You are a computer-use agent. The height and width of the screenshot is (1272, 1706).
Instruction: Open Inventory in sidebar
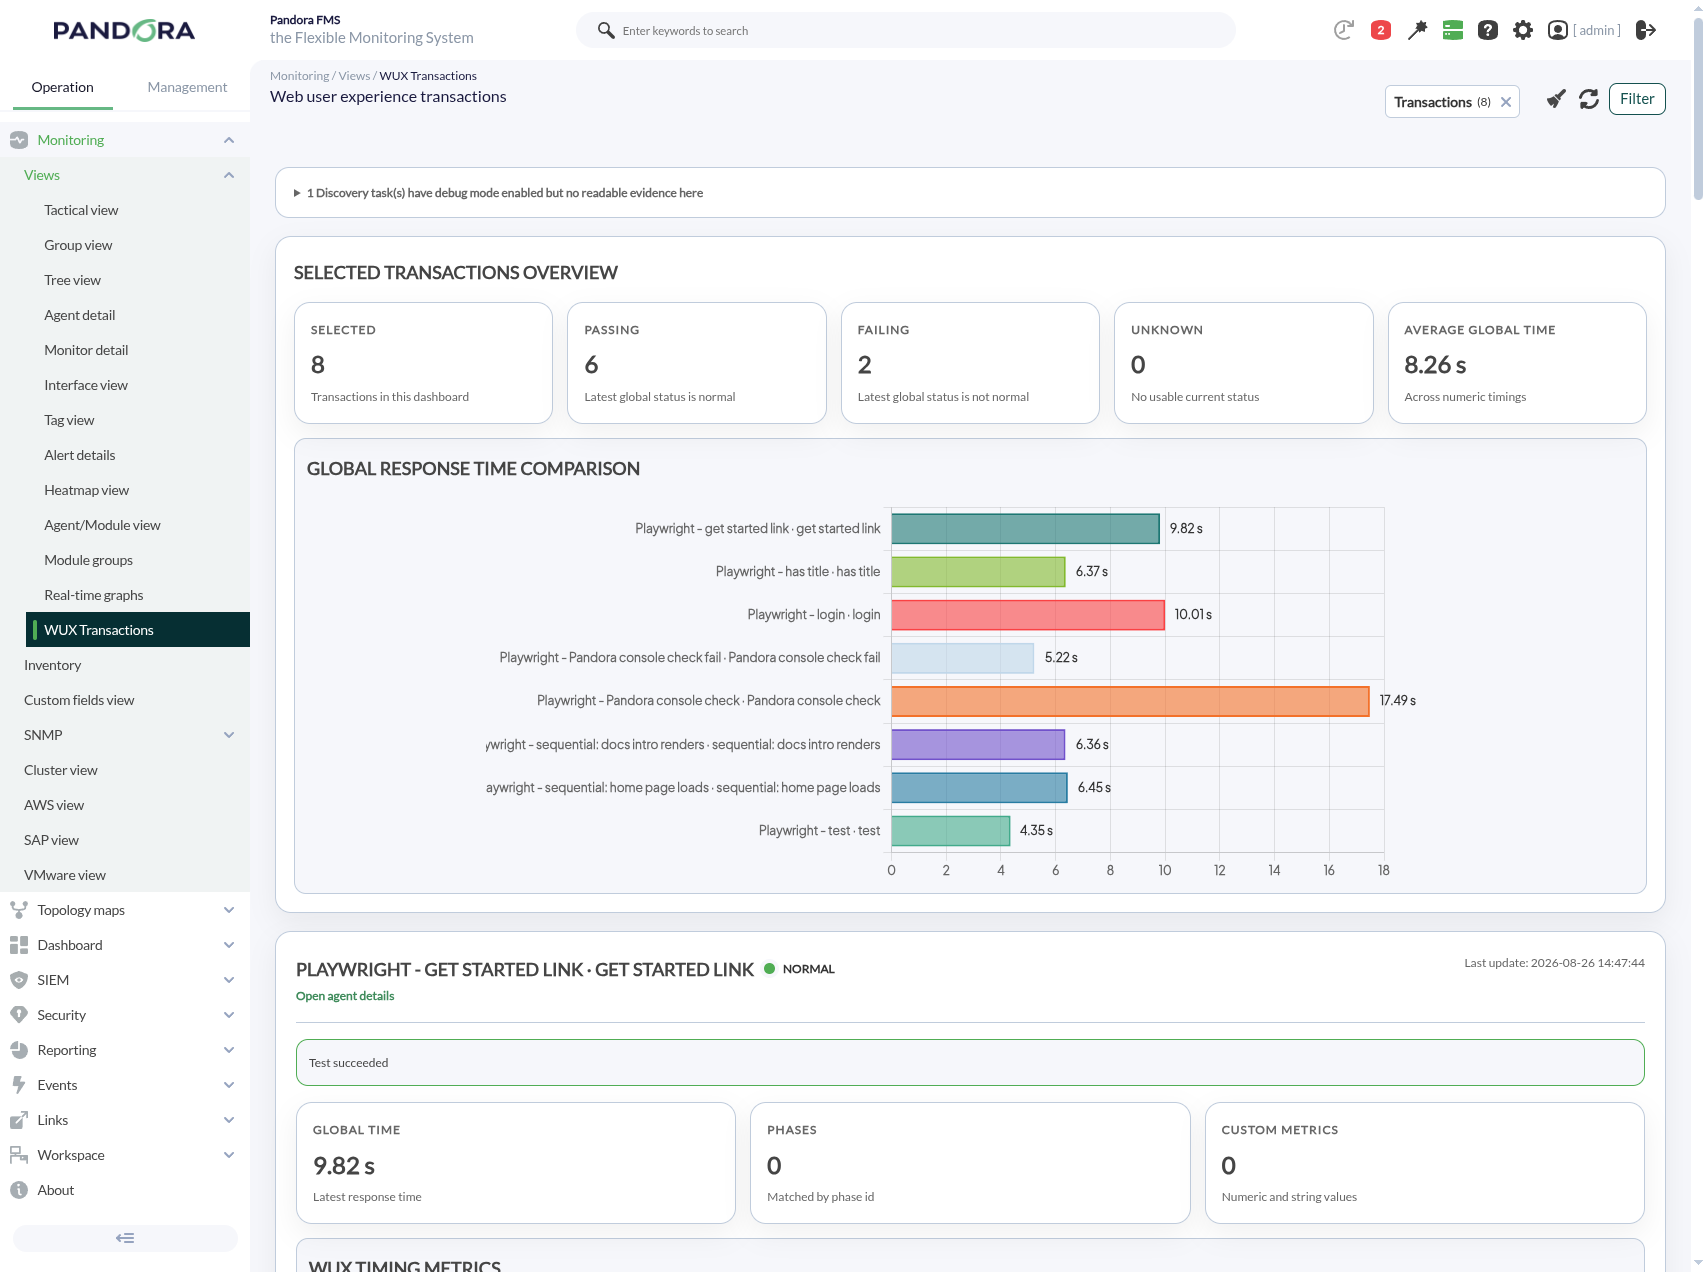[53, 665]
